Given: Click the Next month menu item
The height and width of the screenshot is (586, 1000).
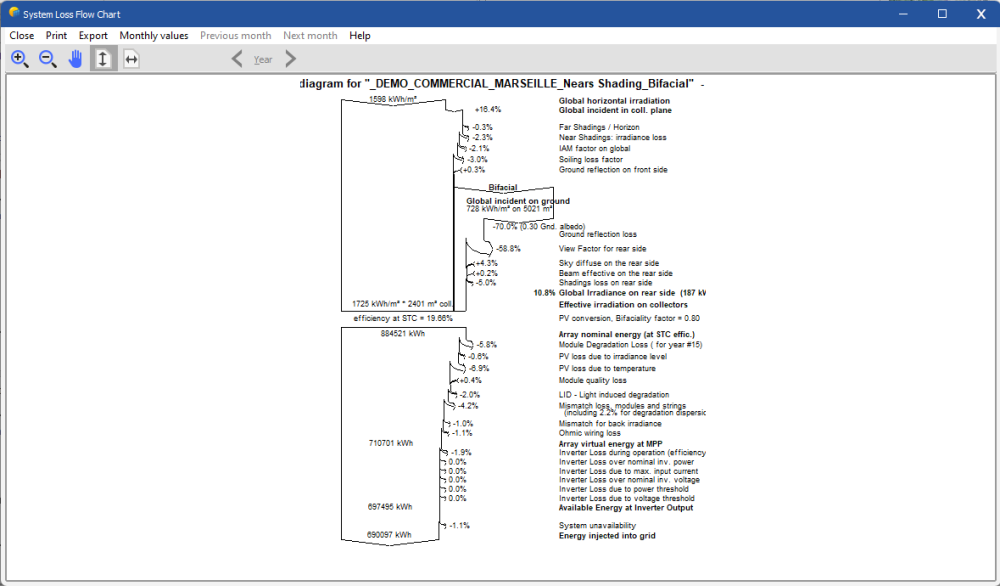Looking at the screenshot, I should (310, 35).
